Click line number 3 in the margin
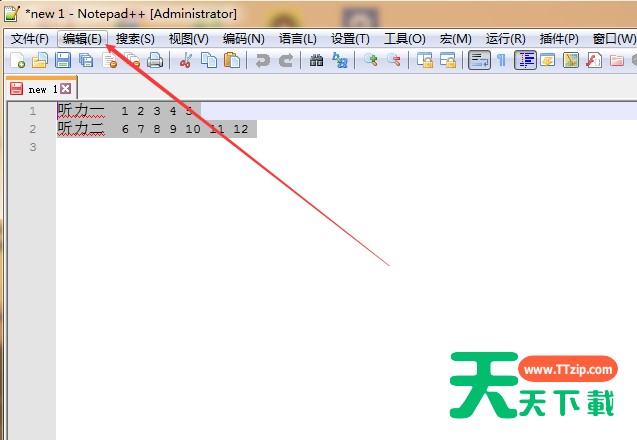 point(32,147)
